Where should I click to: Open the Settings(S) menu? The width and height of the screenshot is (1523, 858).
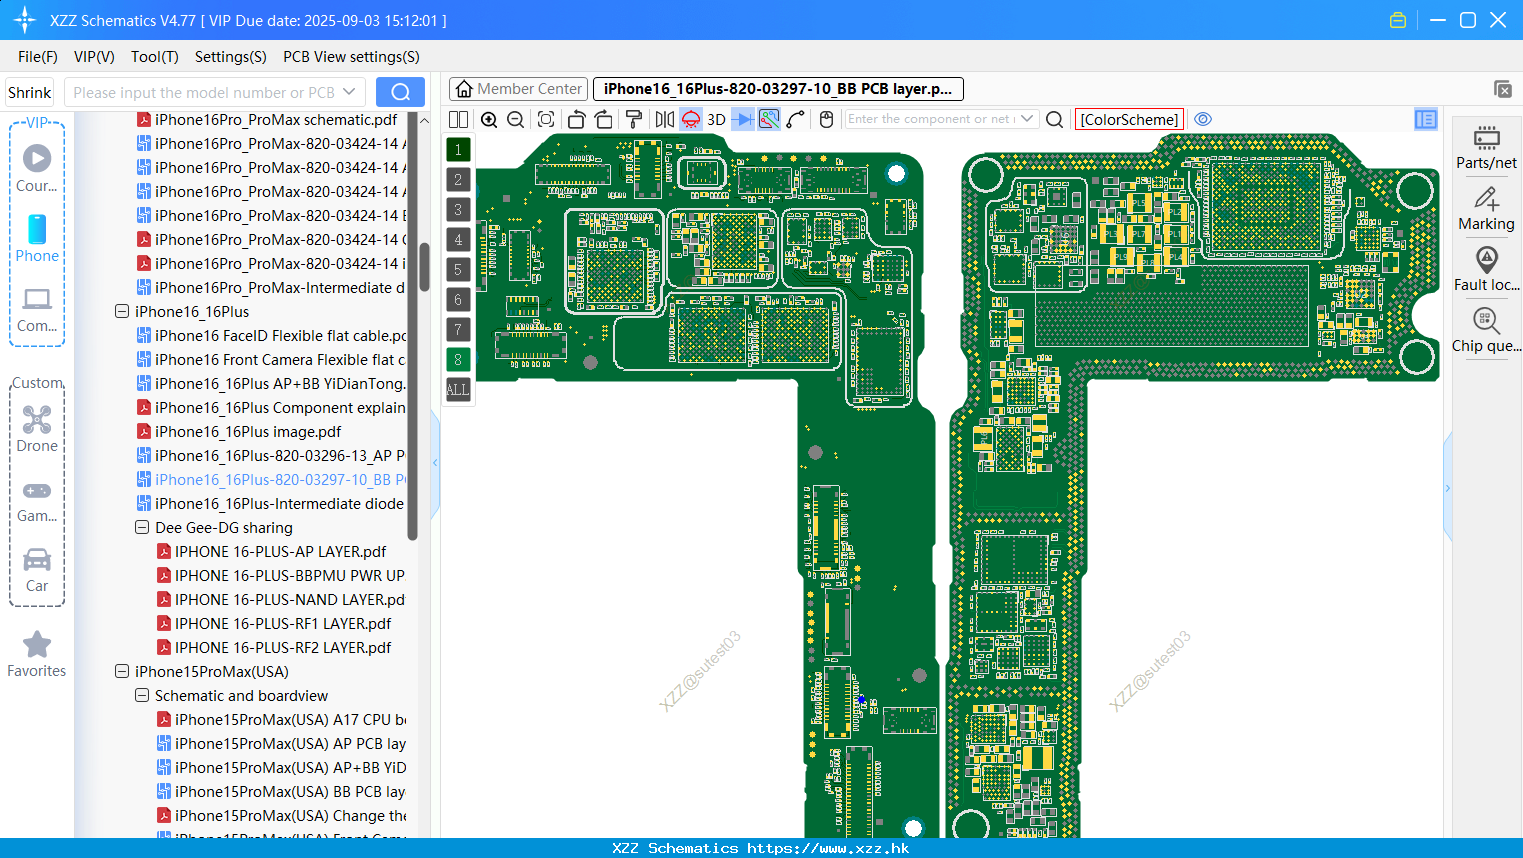coord(231,57)
